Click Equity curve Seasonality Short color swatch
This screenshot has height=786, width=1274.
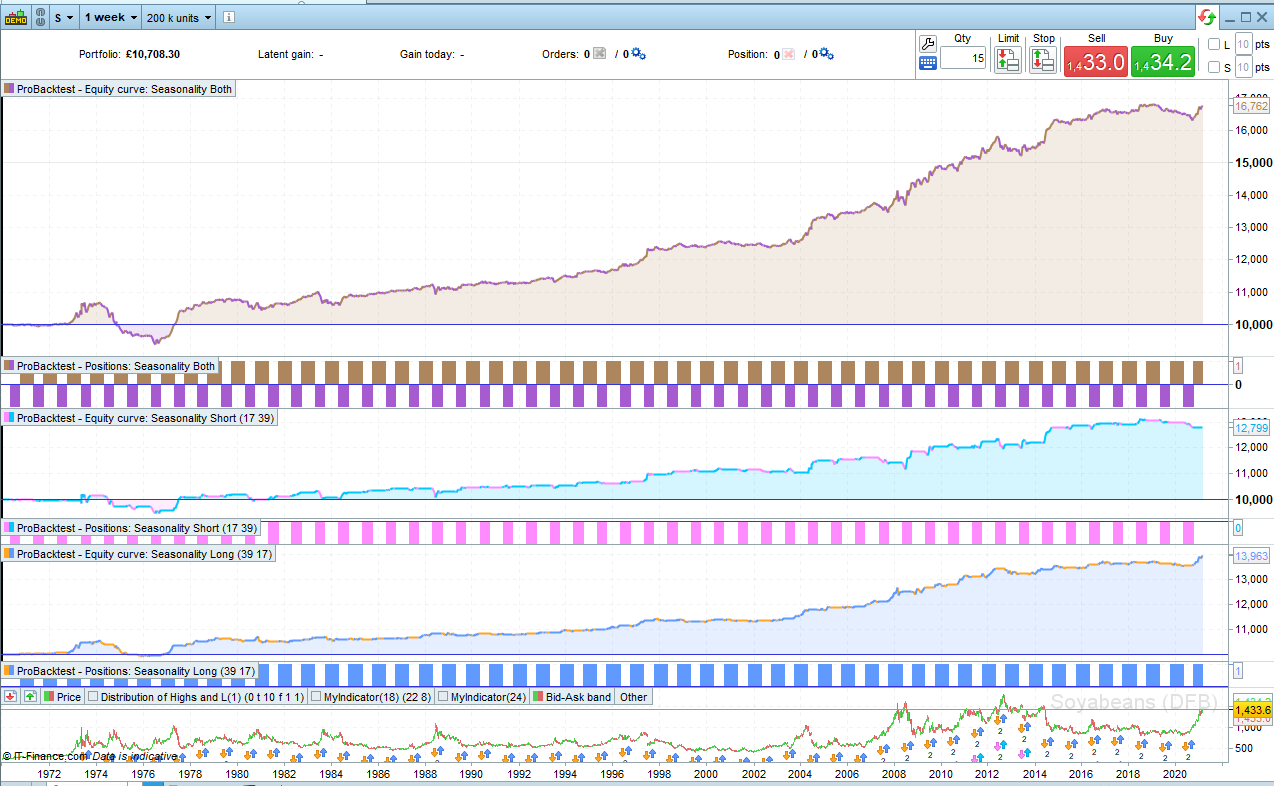[x=10, y=418]
